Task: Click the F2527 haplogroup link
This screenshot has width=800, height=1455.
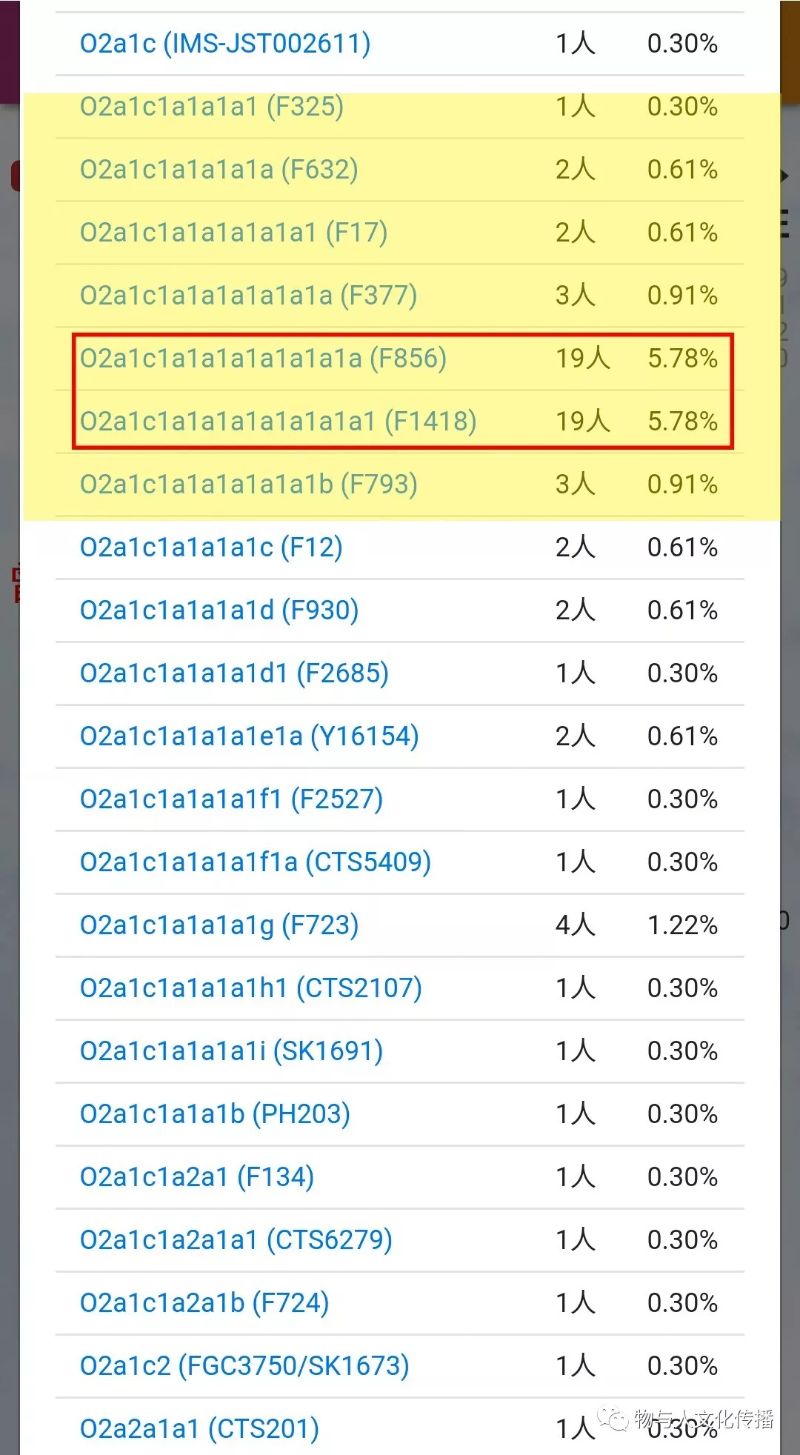Action: pyautogui.click(x=232, y=800)
